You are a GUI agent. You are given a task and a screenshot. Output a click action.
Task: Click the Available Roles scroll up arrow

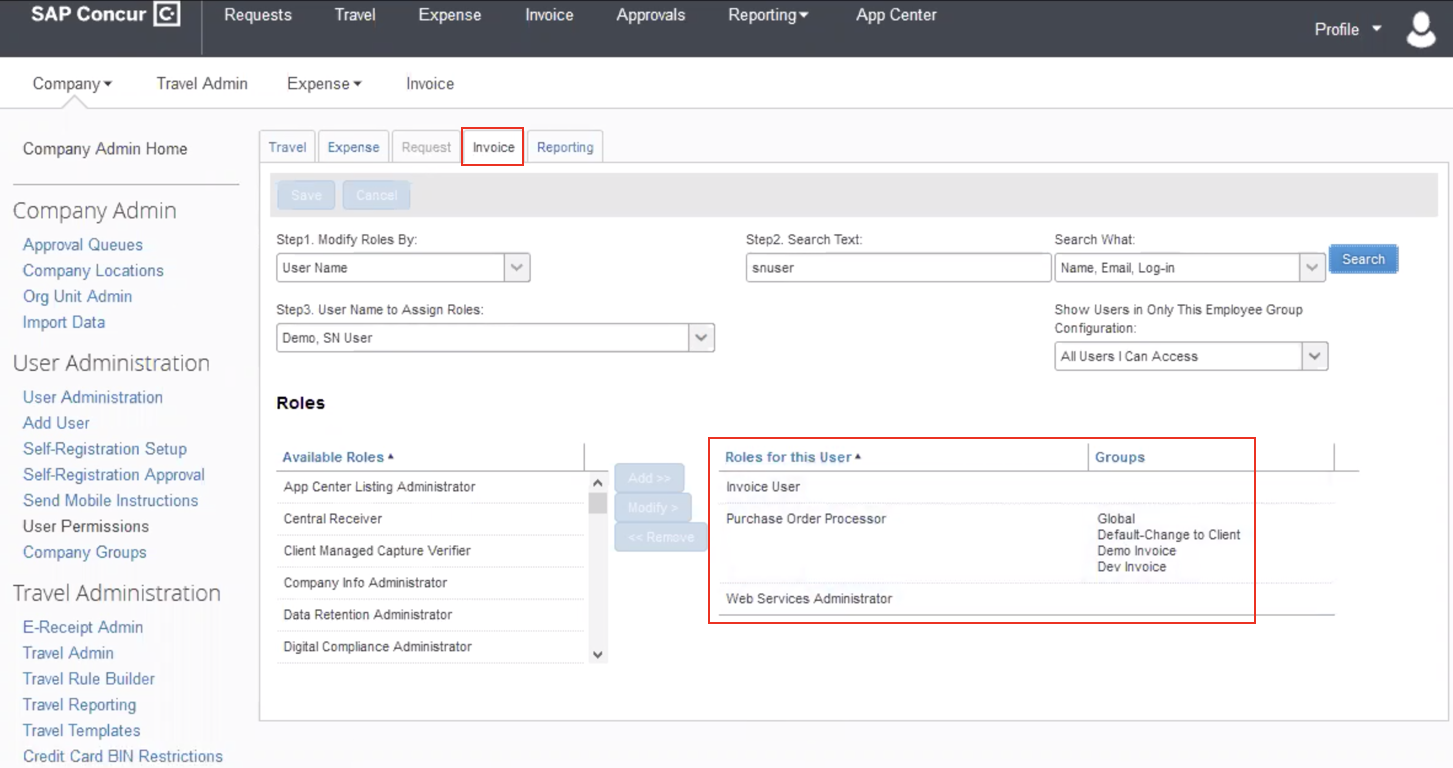pyautogui.click(x=598, y=482)
